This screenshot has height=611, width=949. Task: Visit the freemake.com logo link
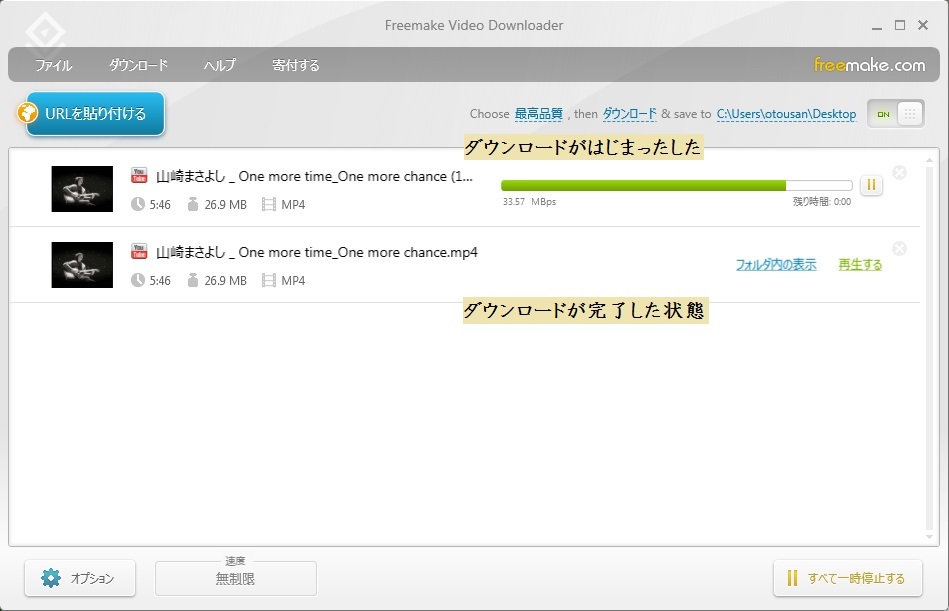[x=869, y=65]
